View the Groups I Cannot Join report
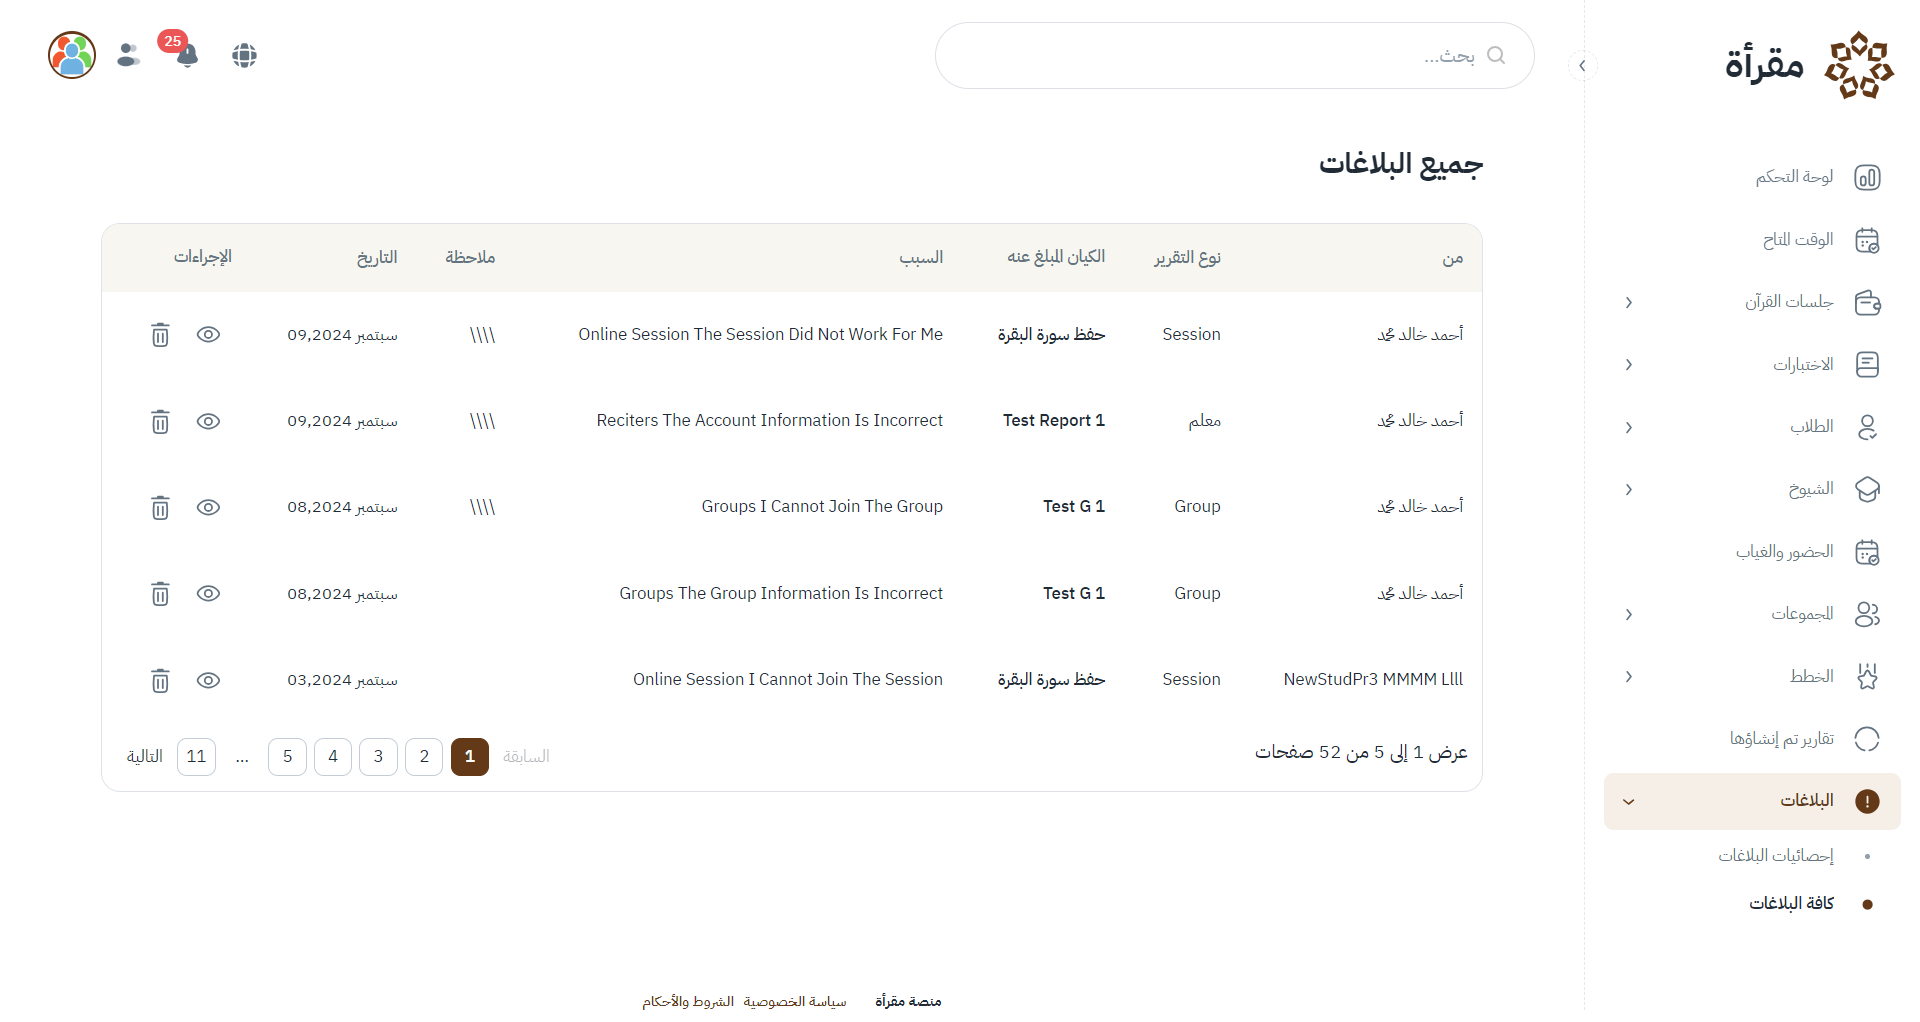Image resolution: width=1920 pixels, height=1022 pixels. 208,508
